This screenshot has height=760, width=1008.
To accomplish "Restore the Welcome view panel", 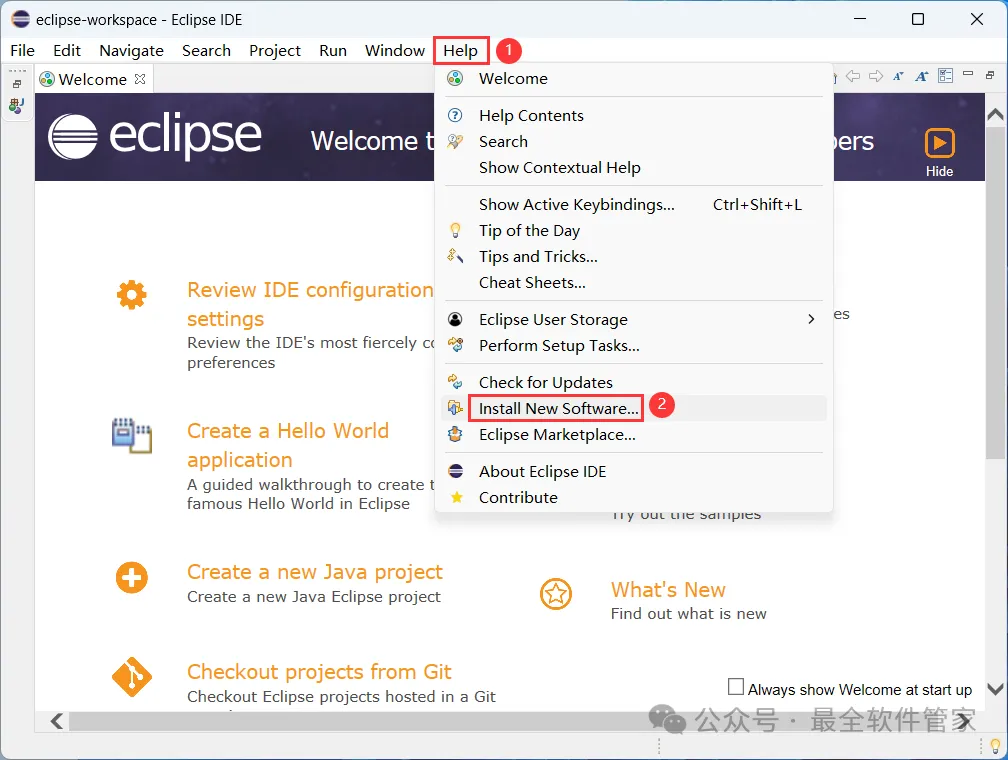I will [991, 75].
